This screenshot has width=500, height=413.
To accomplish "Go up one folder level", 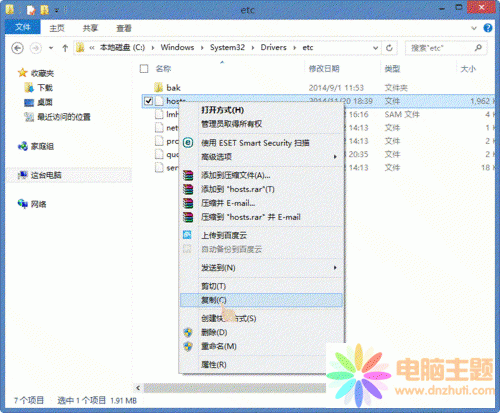I will point(65,48).
